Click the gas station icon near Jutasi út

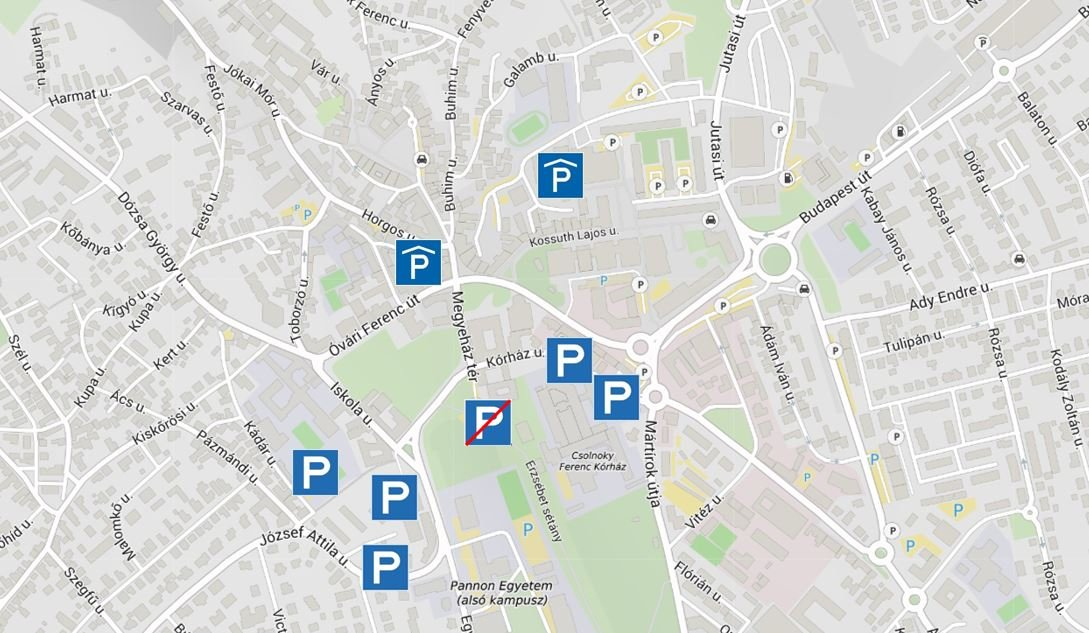click(x=789, y=178)
